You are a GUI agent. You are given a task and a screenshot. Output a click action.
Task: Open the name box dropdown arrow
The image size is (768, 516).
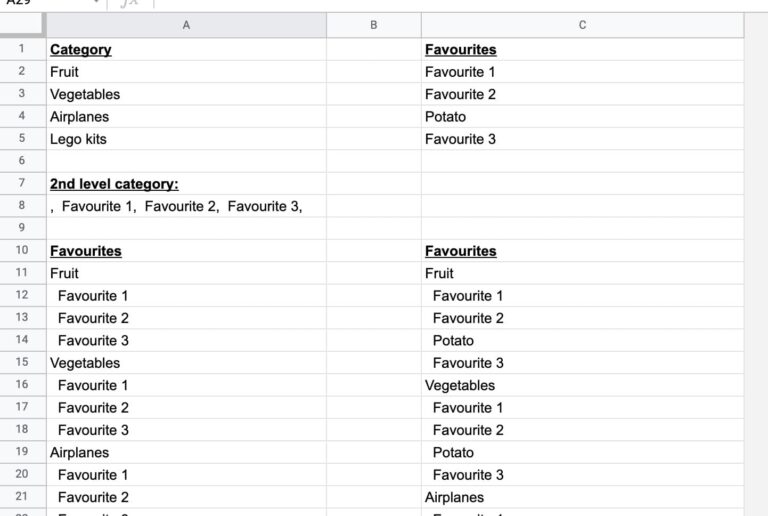(x=96, y=3)
